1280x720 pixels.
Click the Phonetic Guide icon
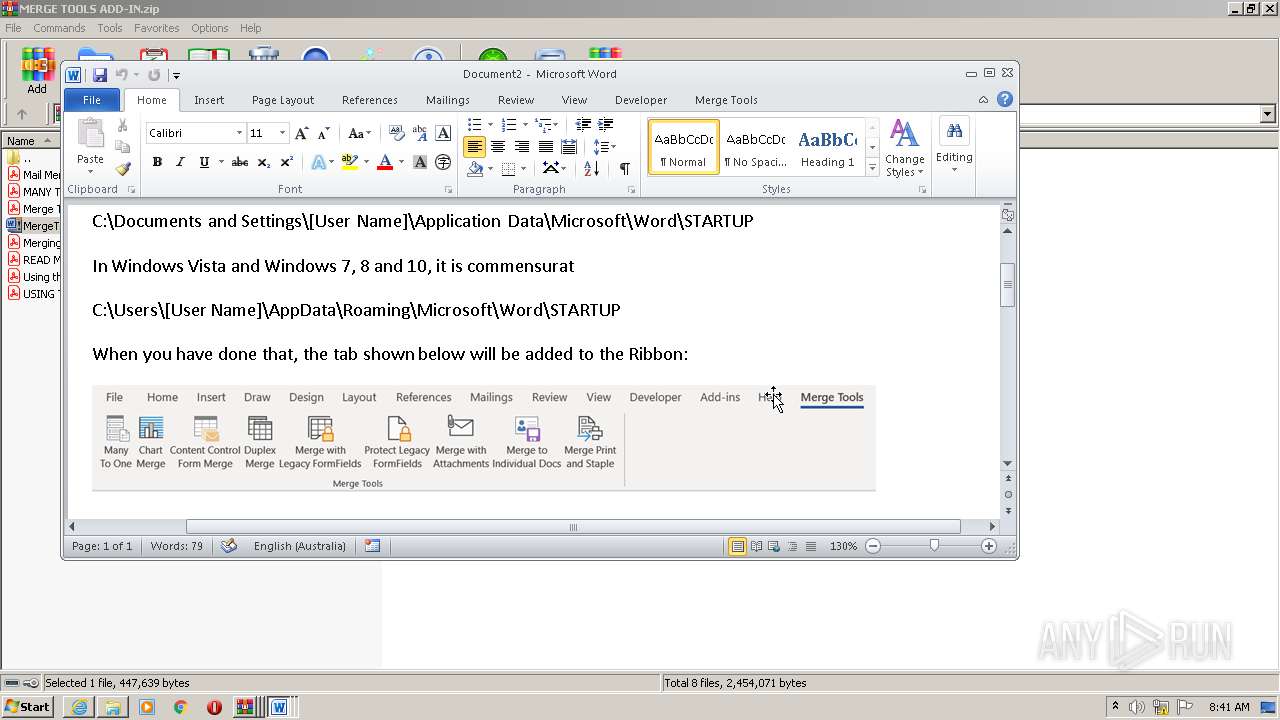tap(420, 133)
